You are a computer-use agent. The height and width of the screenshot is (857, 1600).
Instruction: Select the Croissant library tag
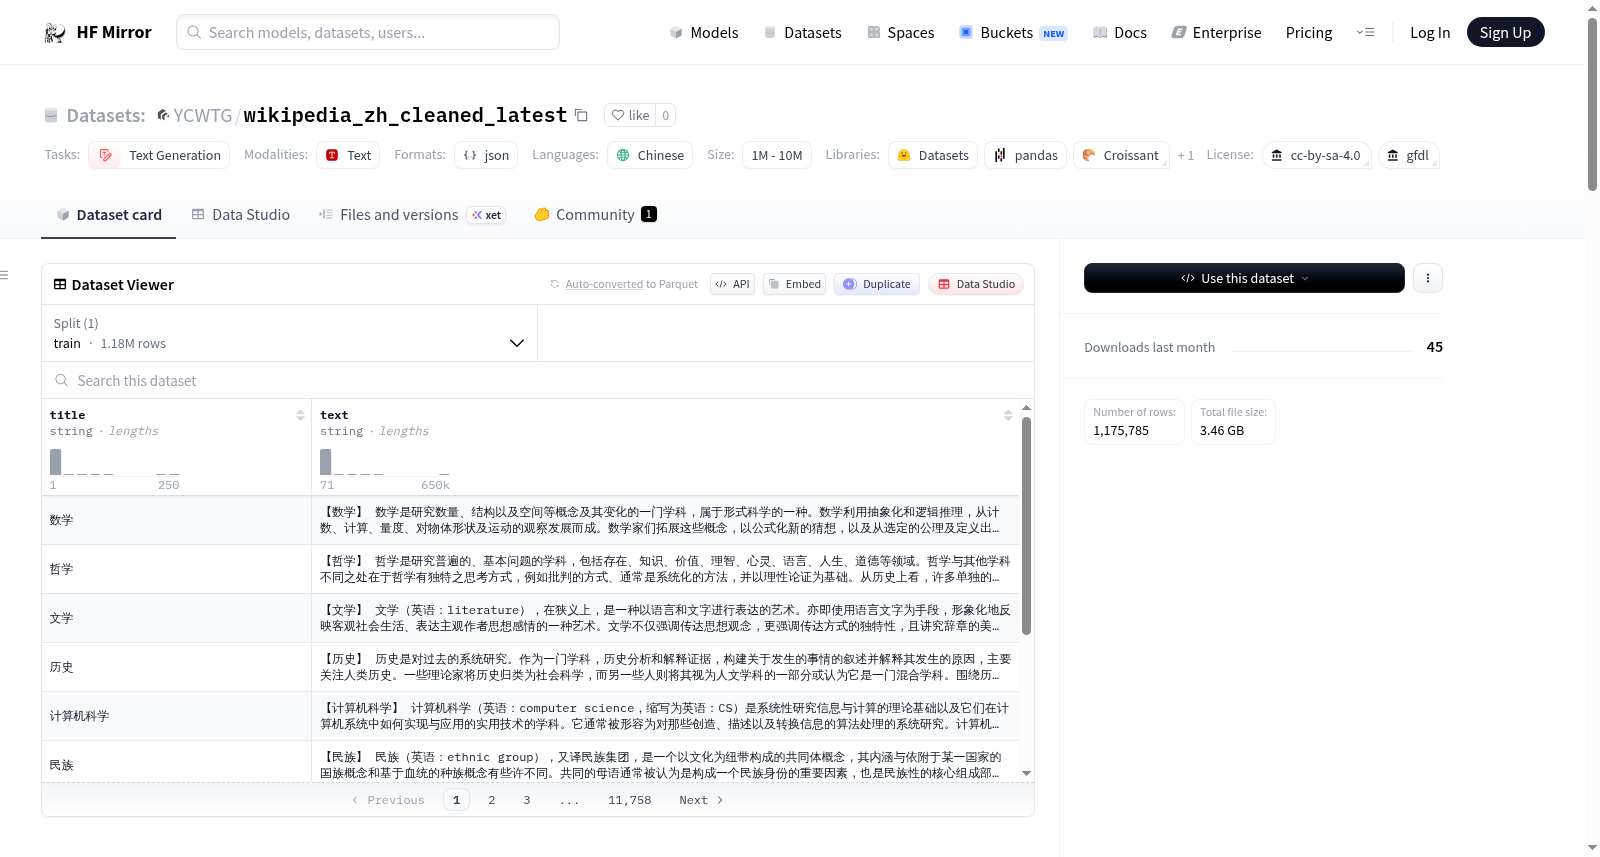point(1121,155)
